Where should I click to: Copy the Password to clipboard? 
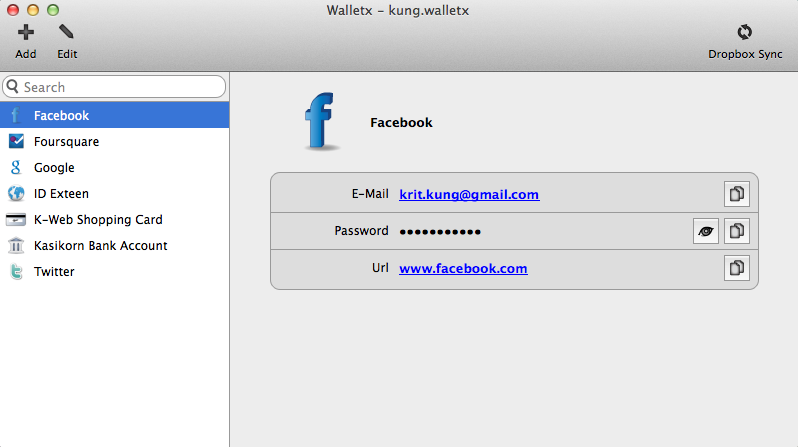[x=736, y=231]
